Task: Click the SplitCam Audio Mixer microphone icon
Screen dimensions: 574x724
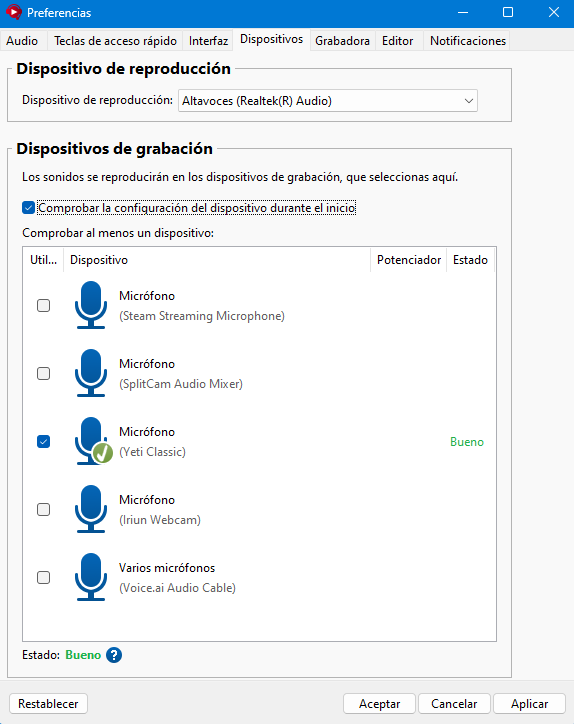Action: [91, 373]
